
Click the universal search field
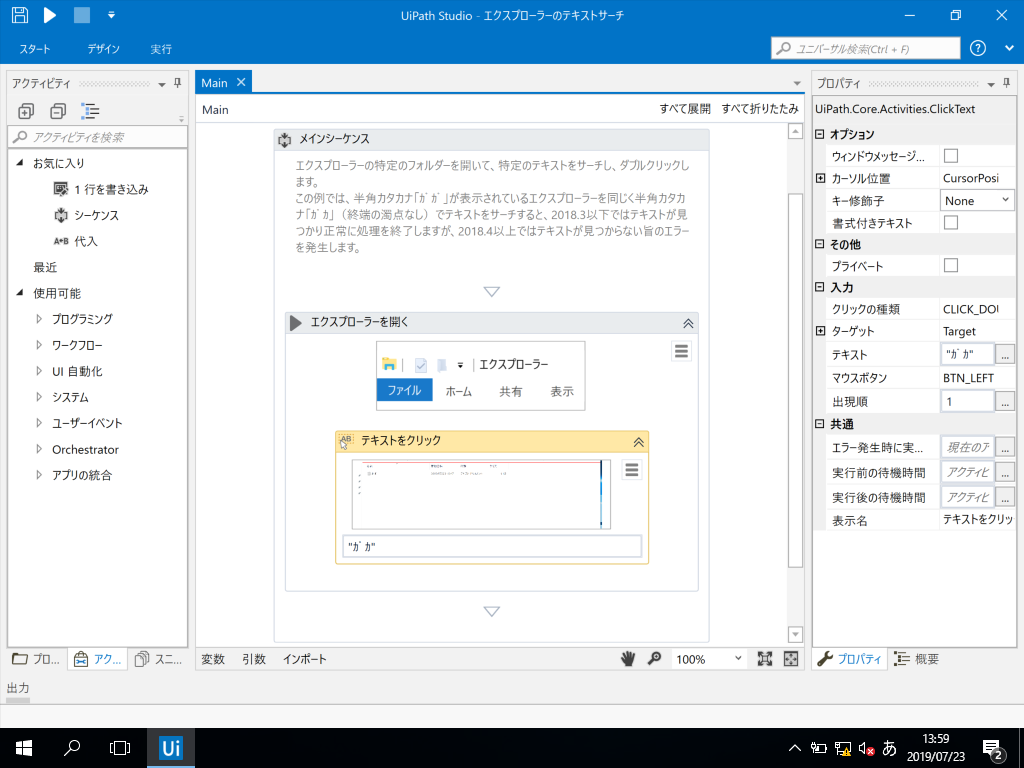click(866, 48)
